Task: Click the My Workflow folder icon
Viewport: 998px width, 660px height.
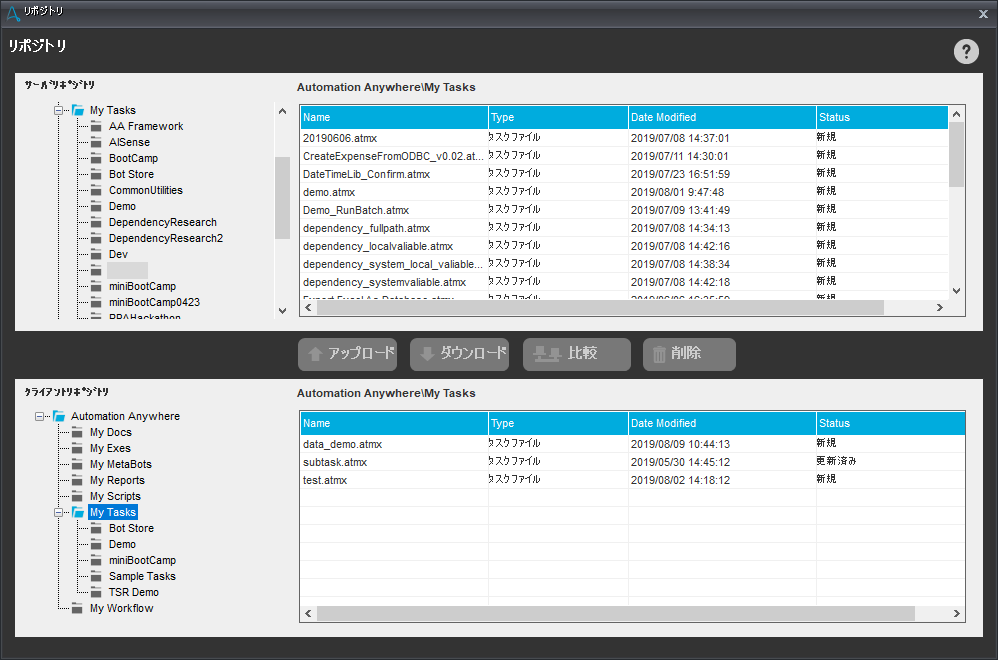Action: pyautogui.click(x=77, y=608)
